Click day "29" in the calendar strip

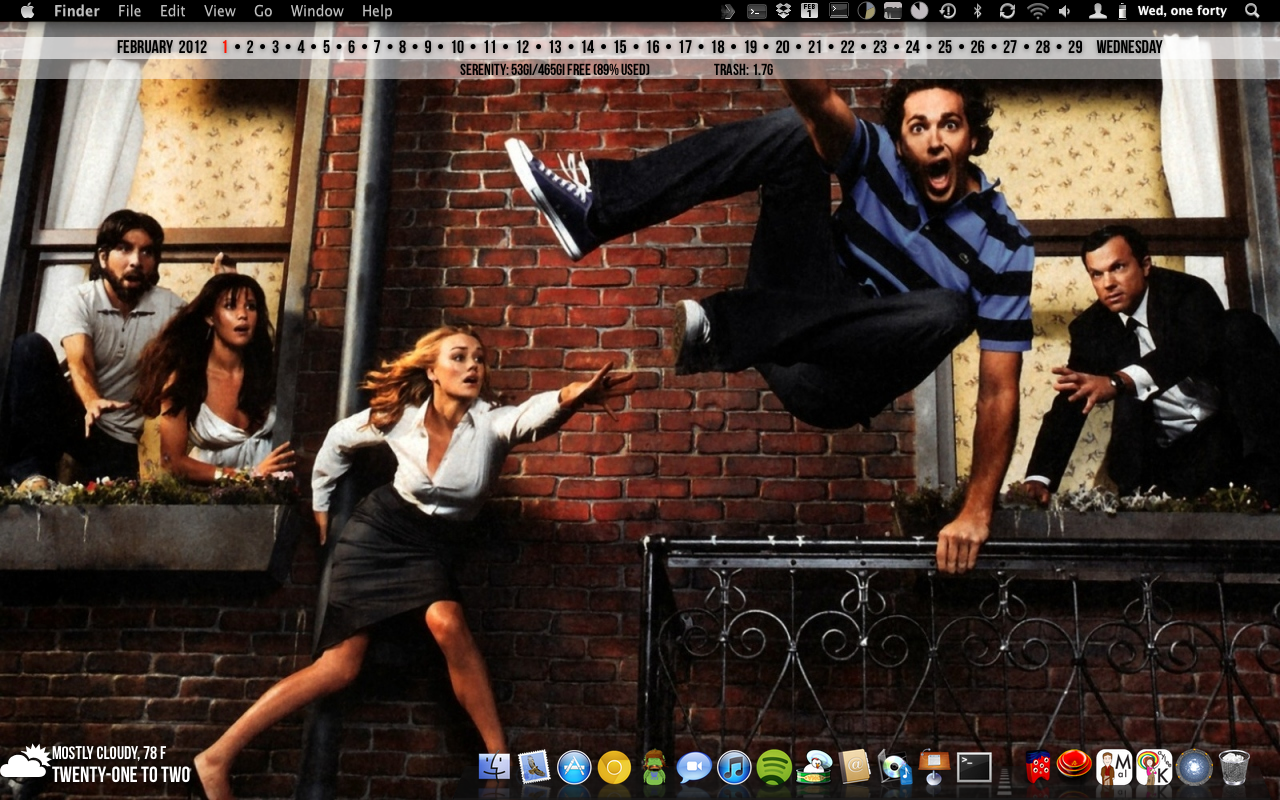[x=1075, y=47]
